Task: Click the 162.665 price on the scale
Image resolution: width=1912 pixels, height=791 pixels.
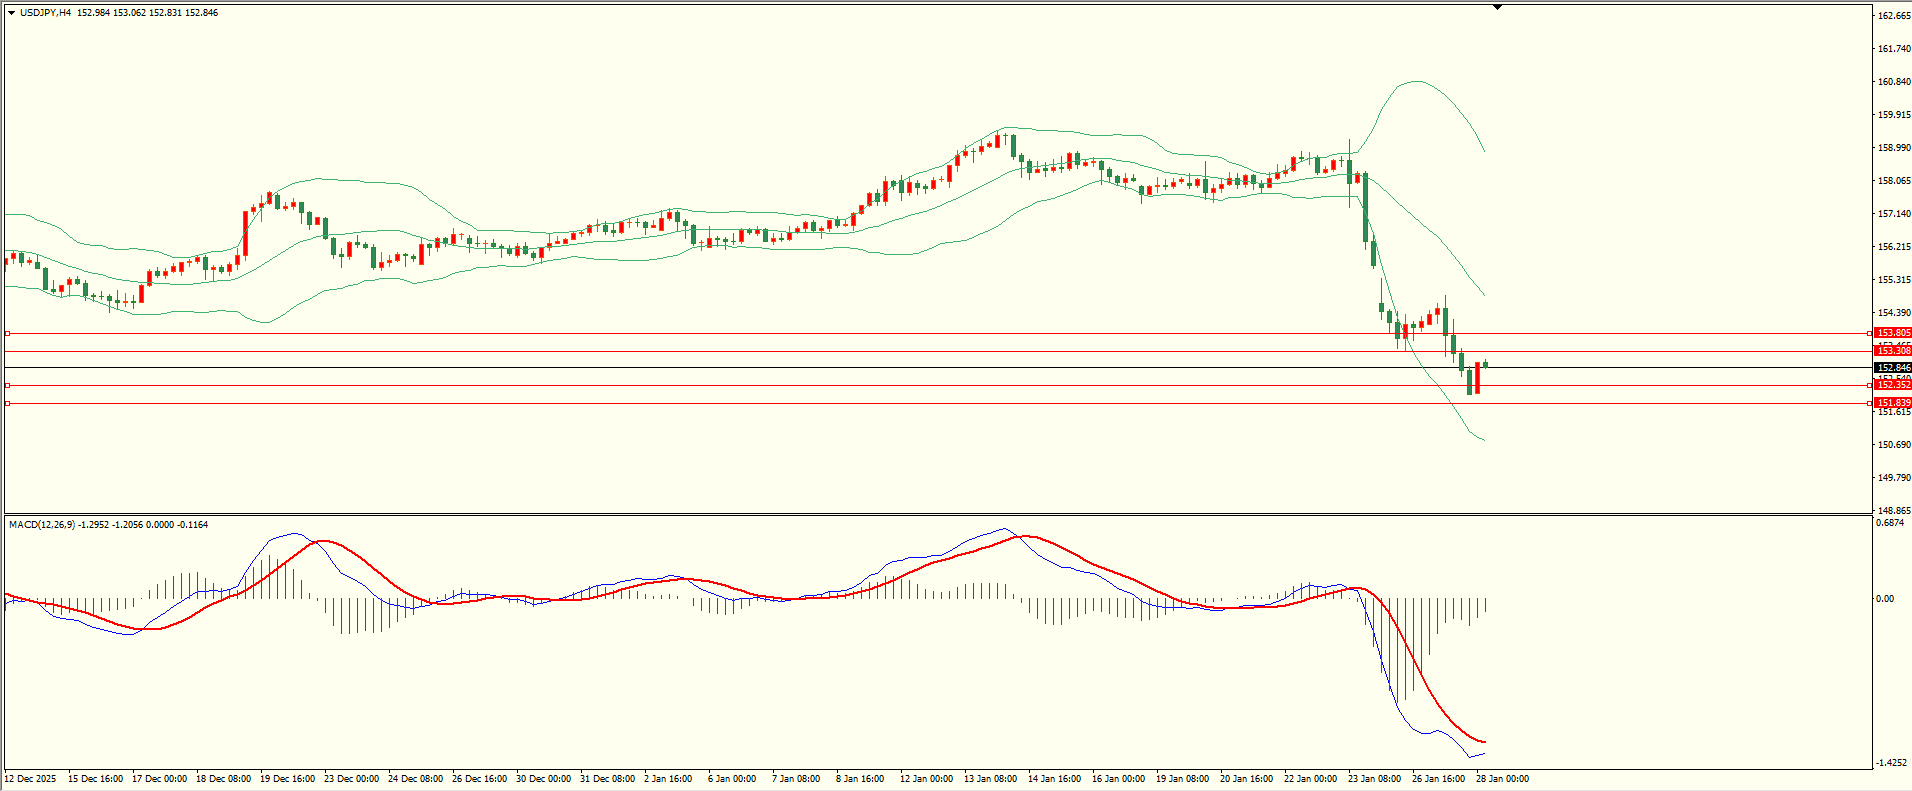Action: 1894,16
